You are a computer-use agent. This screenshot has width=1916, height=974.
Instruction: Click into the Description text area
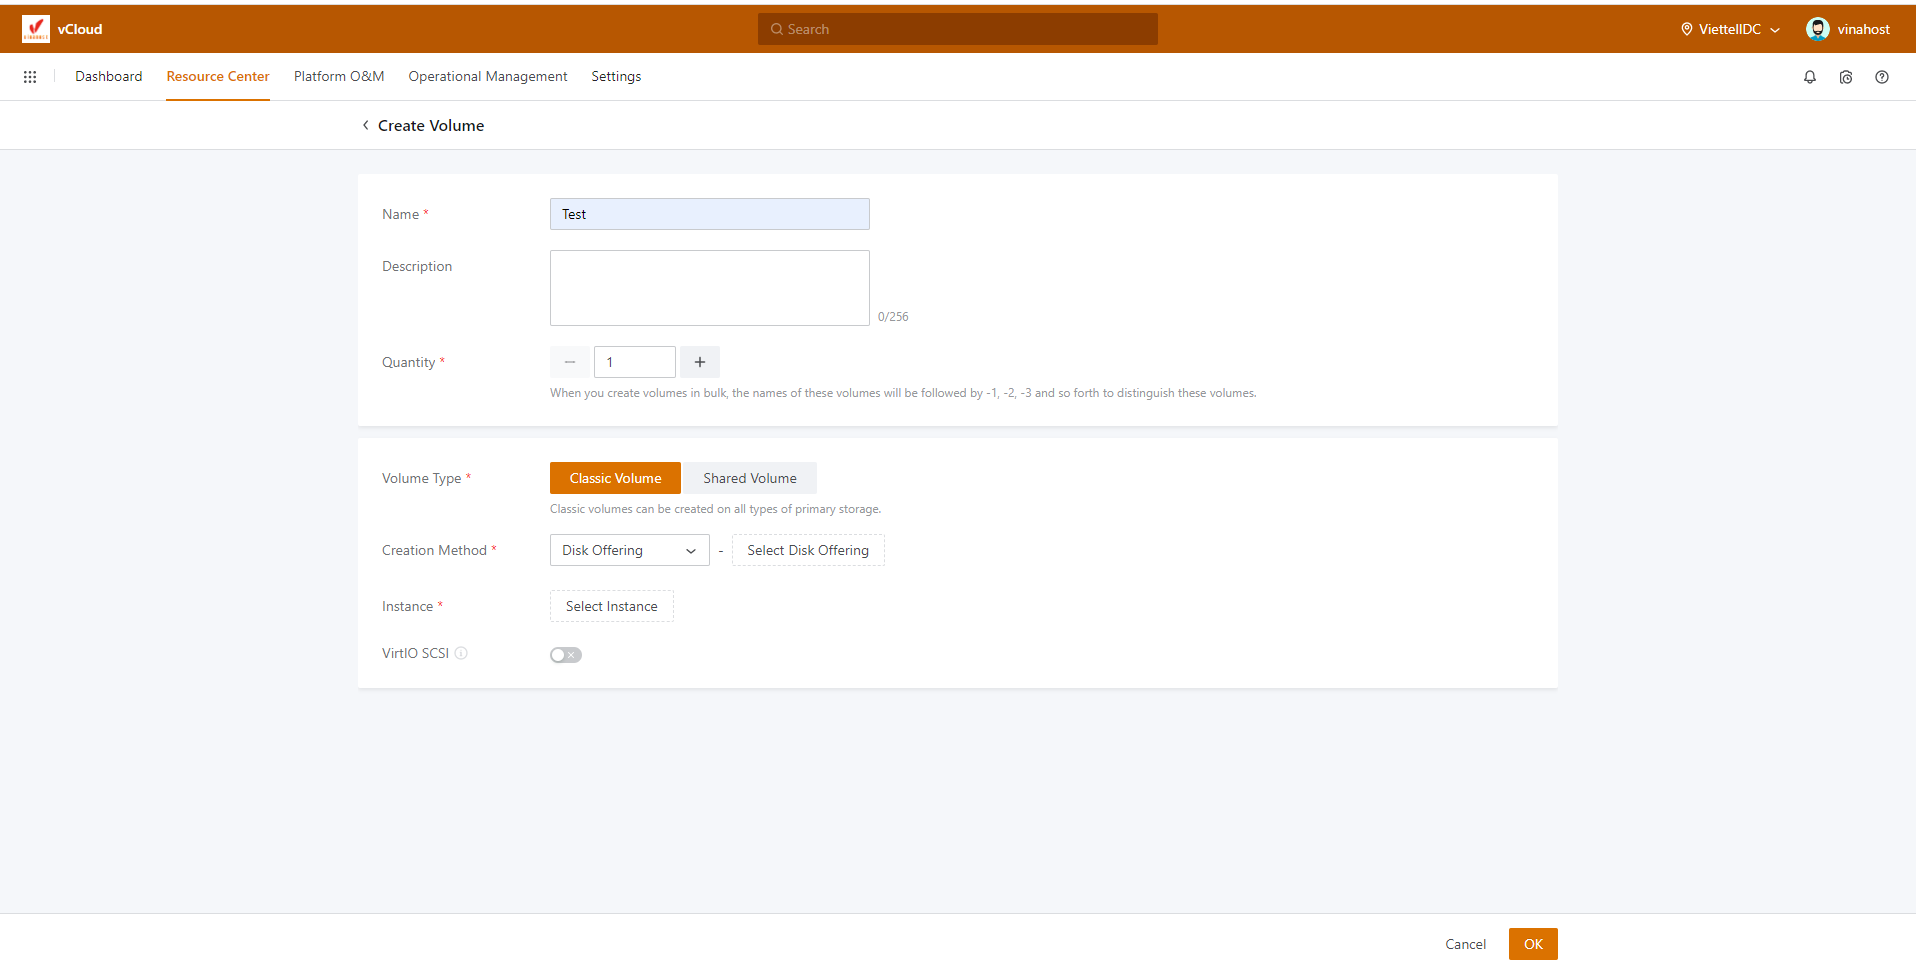[x=709, y=288]
